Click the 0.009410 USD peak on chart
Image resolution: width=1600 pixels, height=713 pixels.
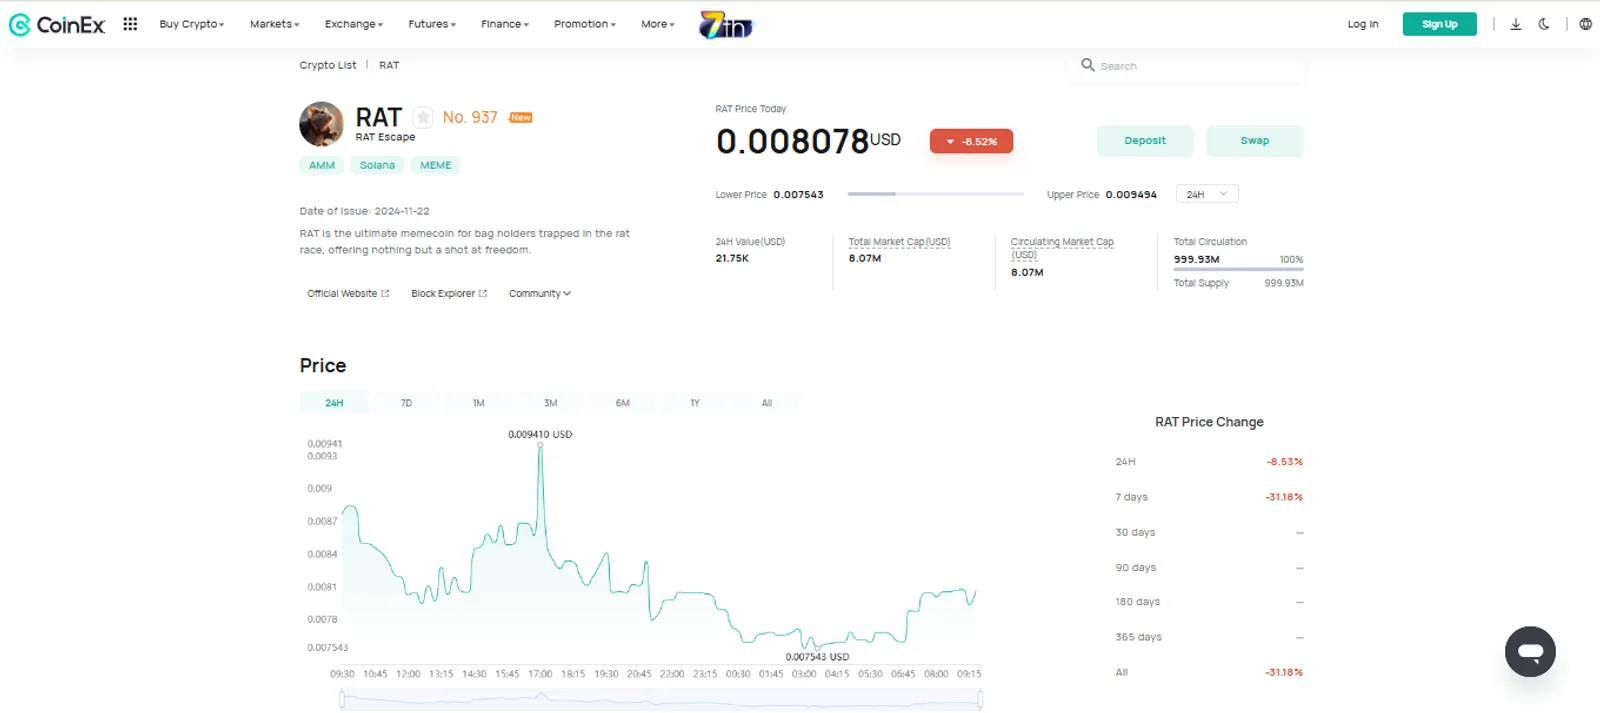pos(540,443)
